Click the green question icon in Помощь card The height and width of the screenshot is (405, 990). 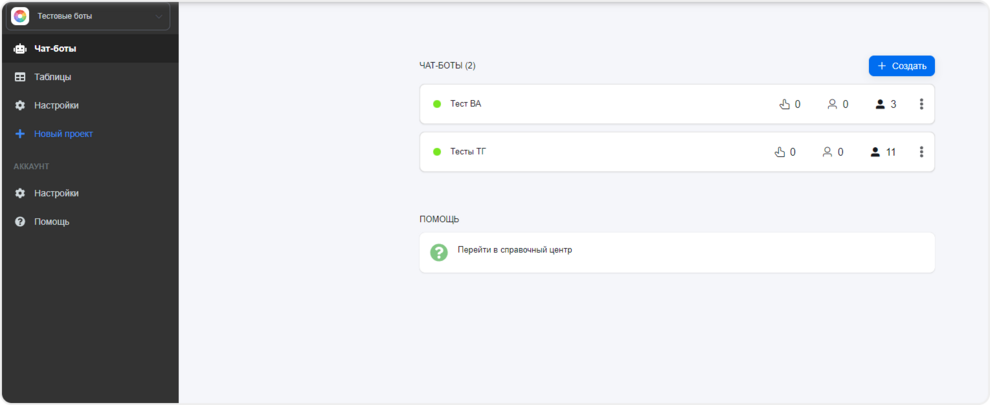pyautogui.click(x=439, y=252)
